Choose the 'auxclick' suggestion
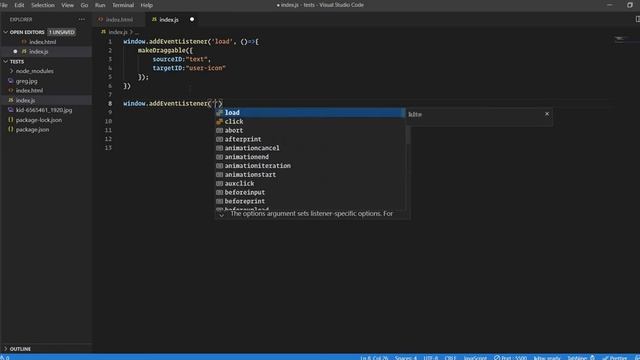Viewport: 640px width, 360px height. tap(310, 184)
